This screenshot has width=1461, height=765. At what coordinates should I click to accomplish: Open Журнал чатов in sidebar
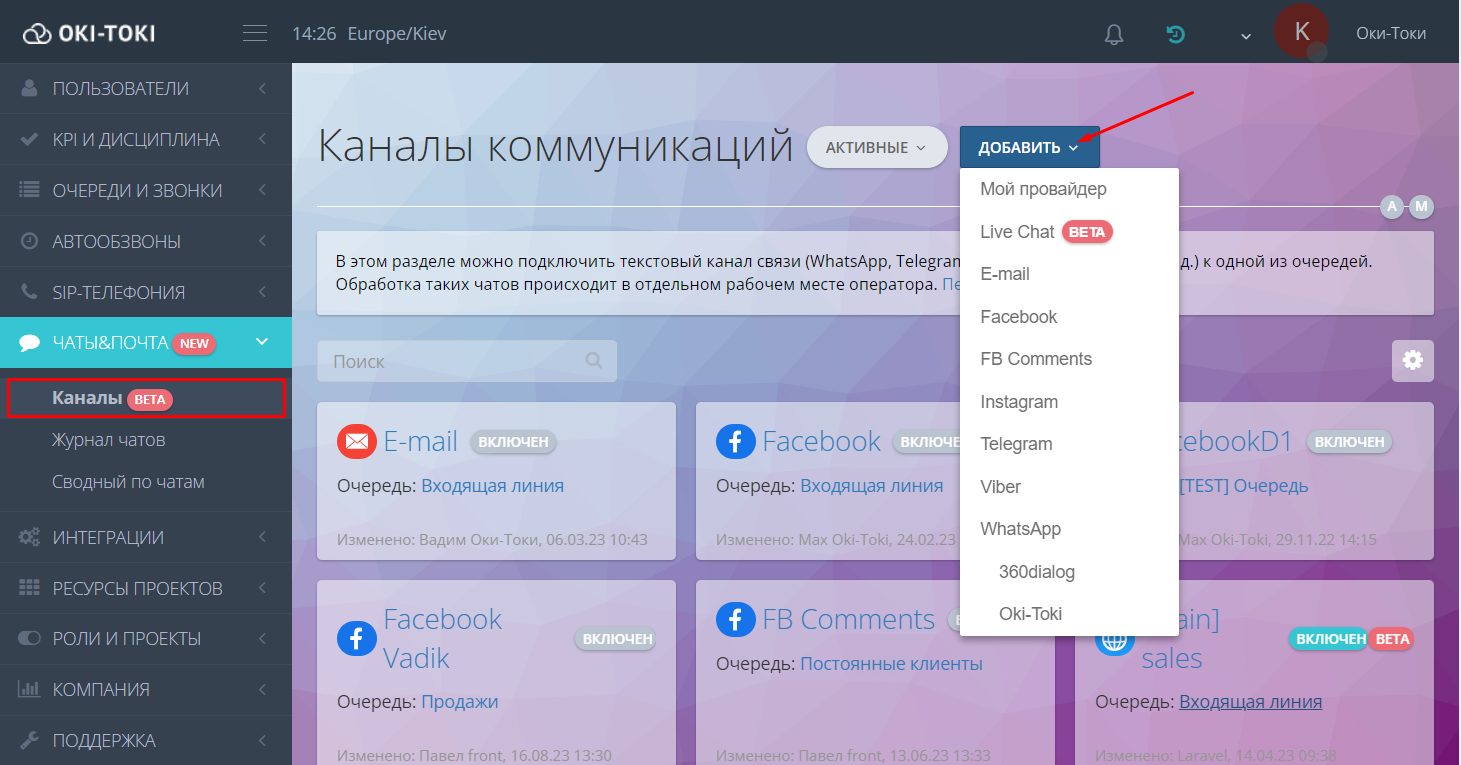pyautogui.click(x=109, y=440)
